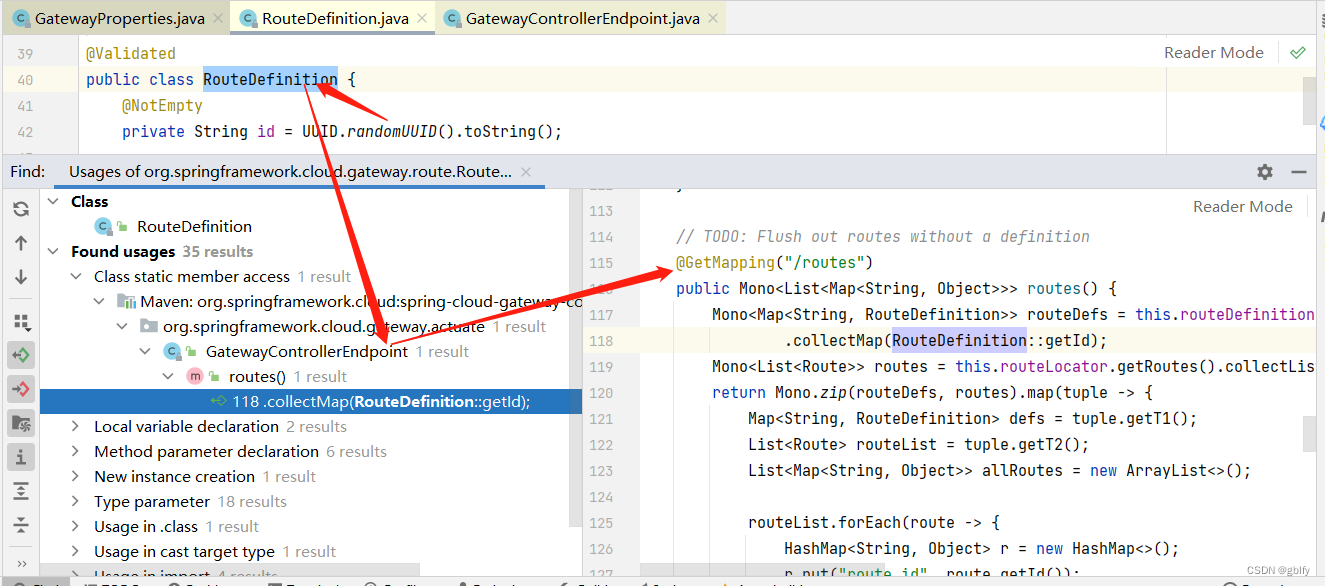Screen dimensions: 1325x586
Task: Click the green inspections checkmark icon
Action: point(1297,52)
